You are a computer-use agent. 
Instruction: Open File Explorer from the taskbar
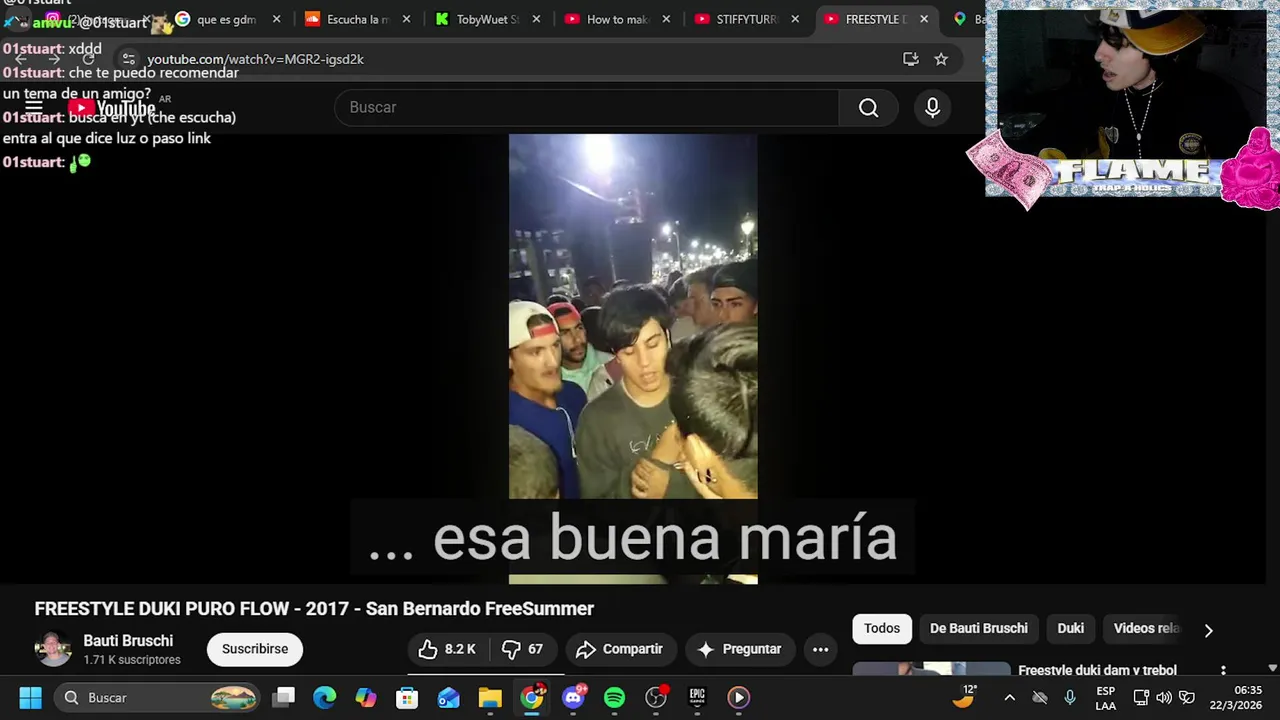(x=490, y=697)
